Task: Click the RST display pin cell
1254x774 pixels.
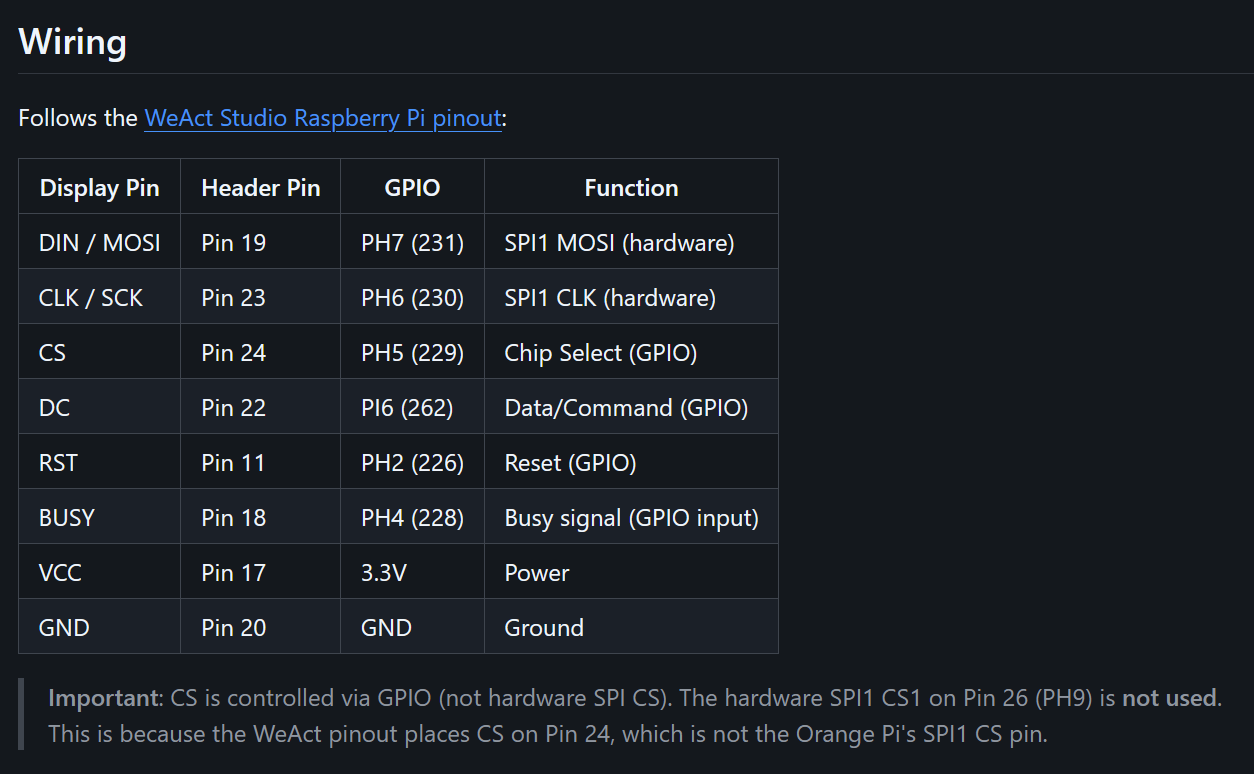Action: pos(58,463)
